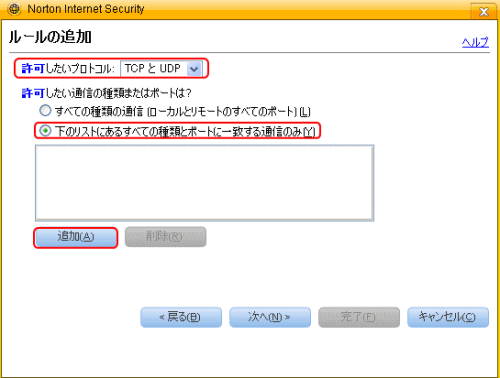The width and height of the screenshot is (500, 378).
Task: Go back with 戻る(B) button
Action: click(x=181, y=317)
